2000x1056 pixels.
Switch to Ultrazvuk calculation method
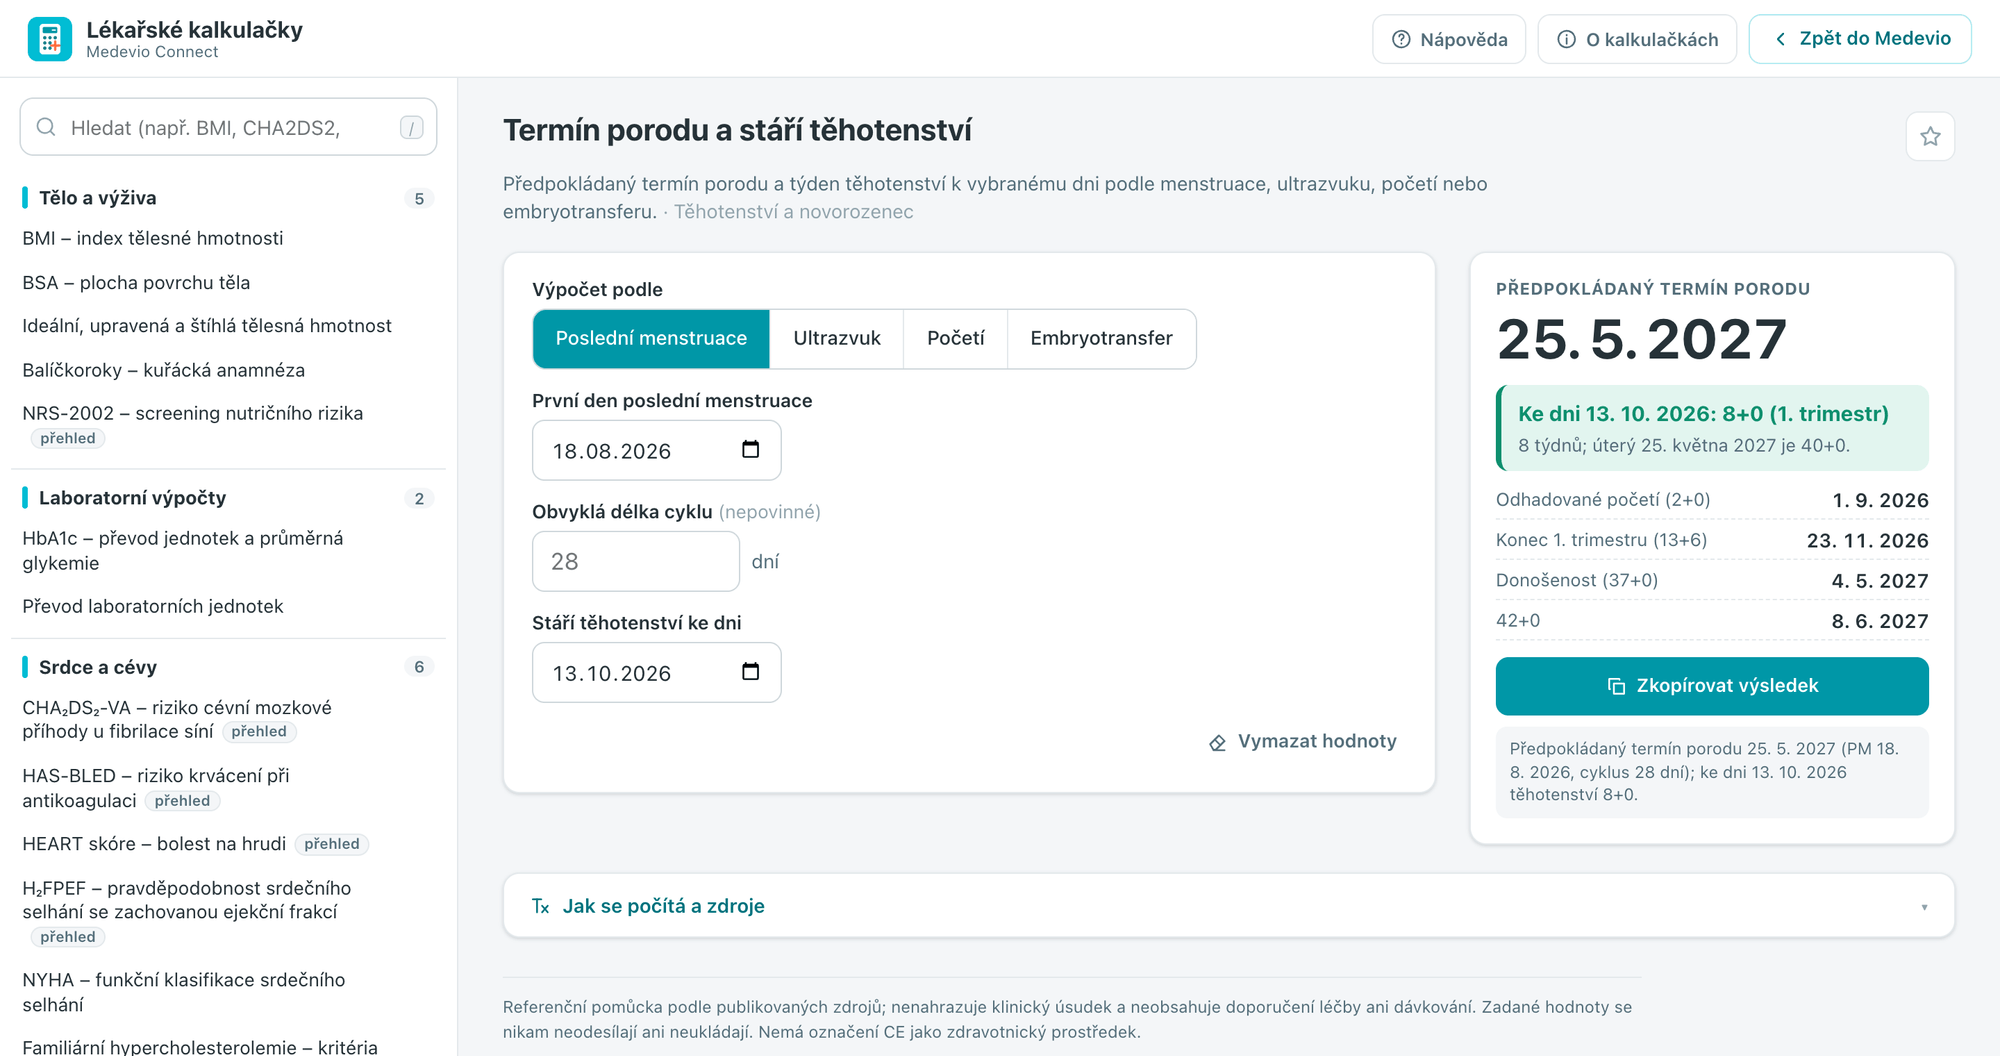click(837, 339)
